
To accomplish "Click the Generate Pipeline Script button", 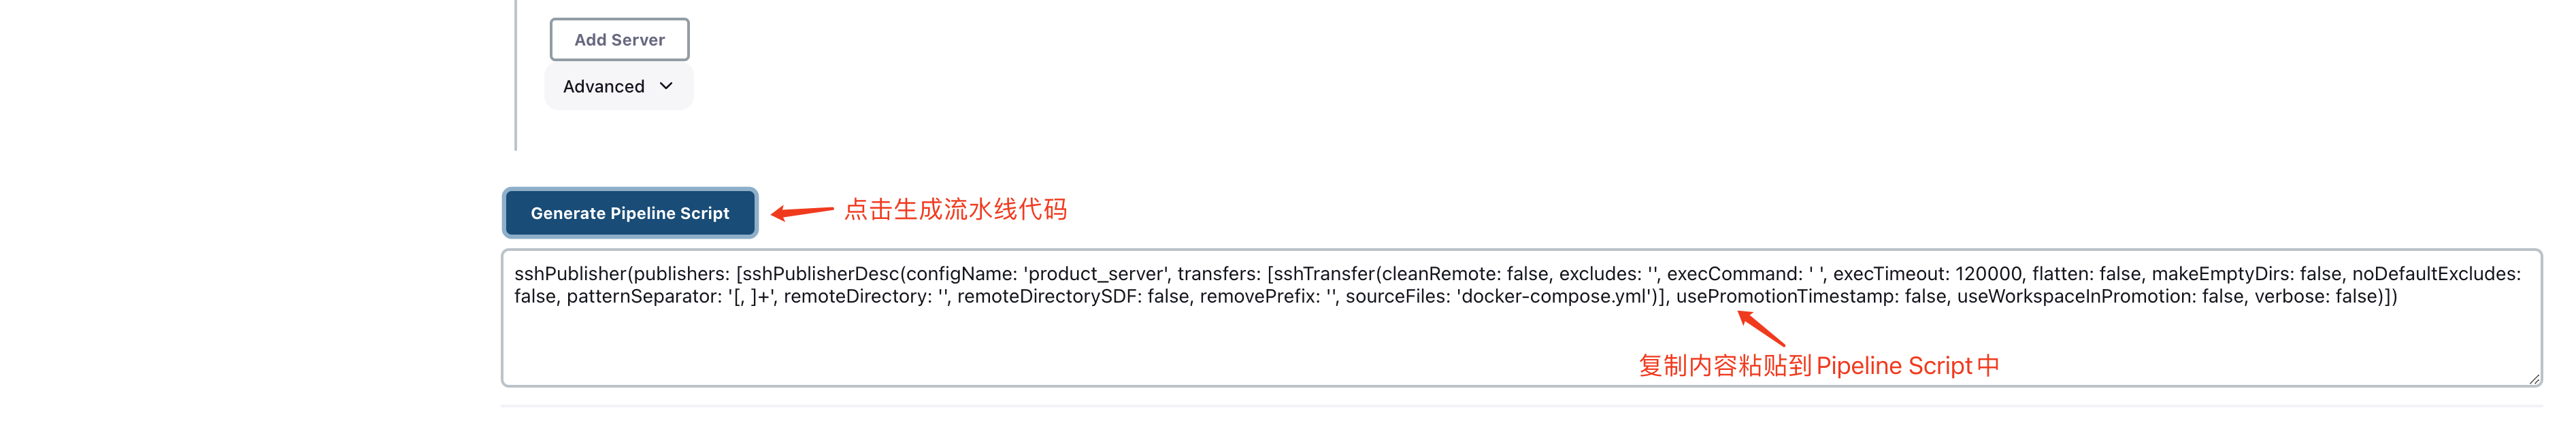I will pos(629,213).
